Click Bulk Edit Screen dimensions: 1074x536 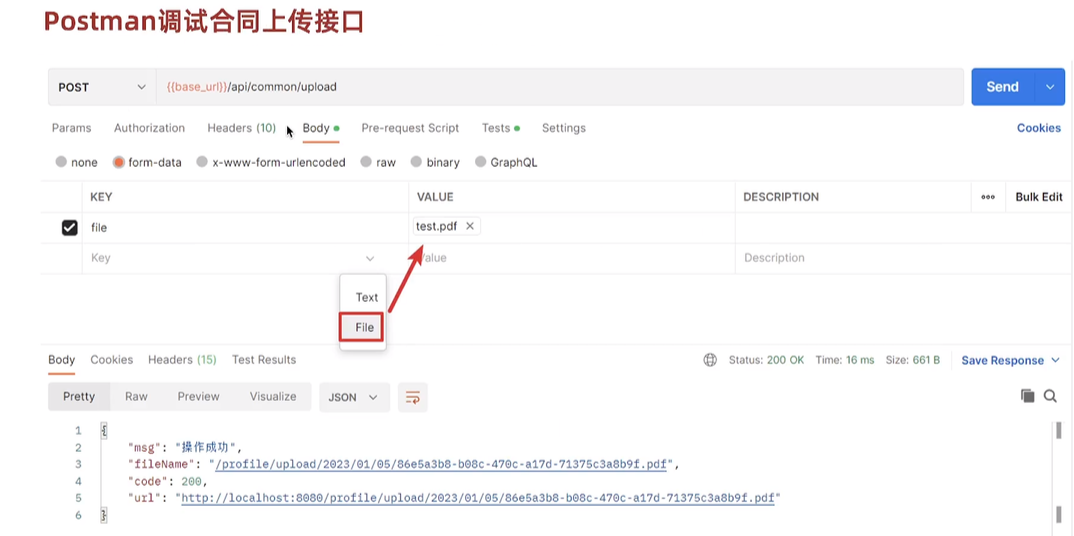coord(1038,196)
